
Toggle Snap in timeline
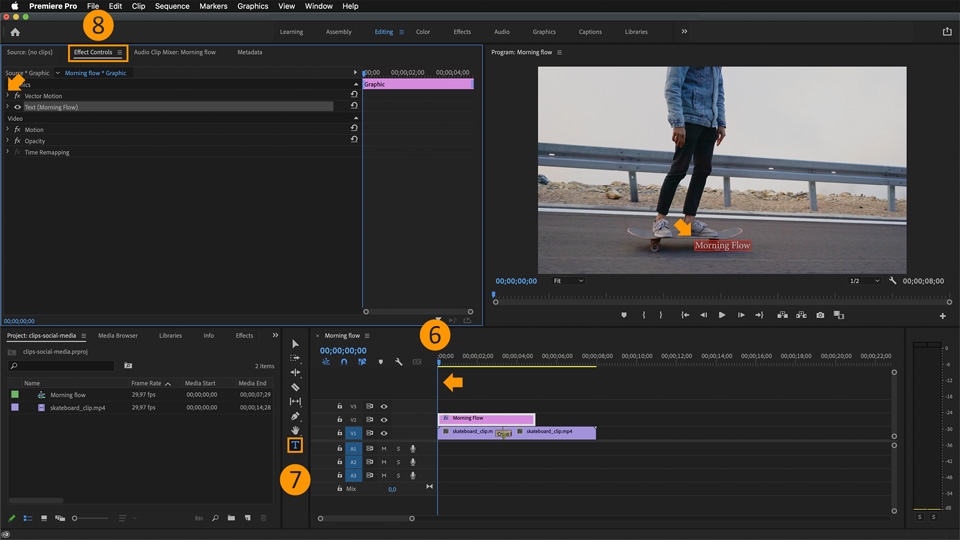click(344, 362)
